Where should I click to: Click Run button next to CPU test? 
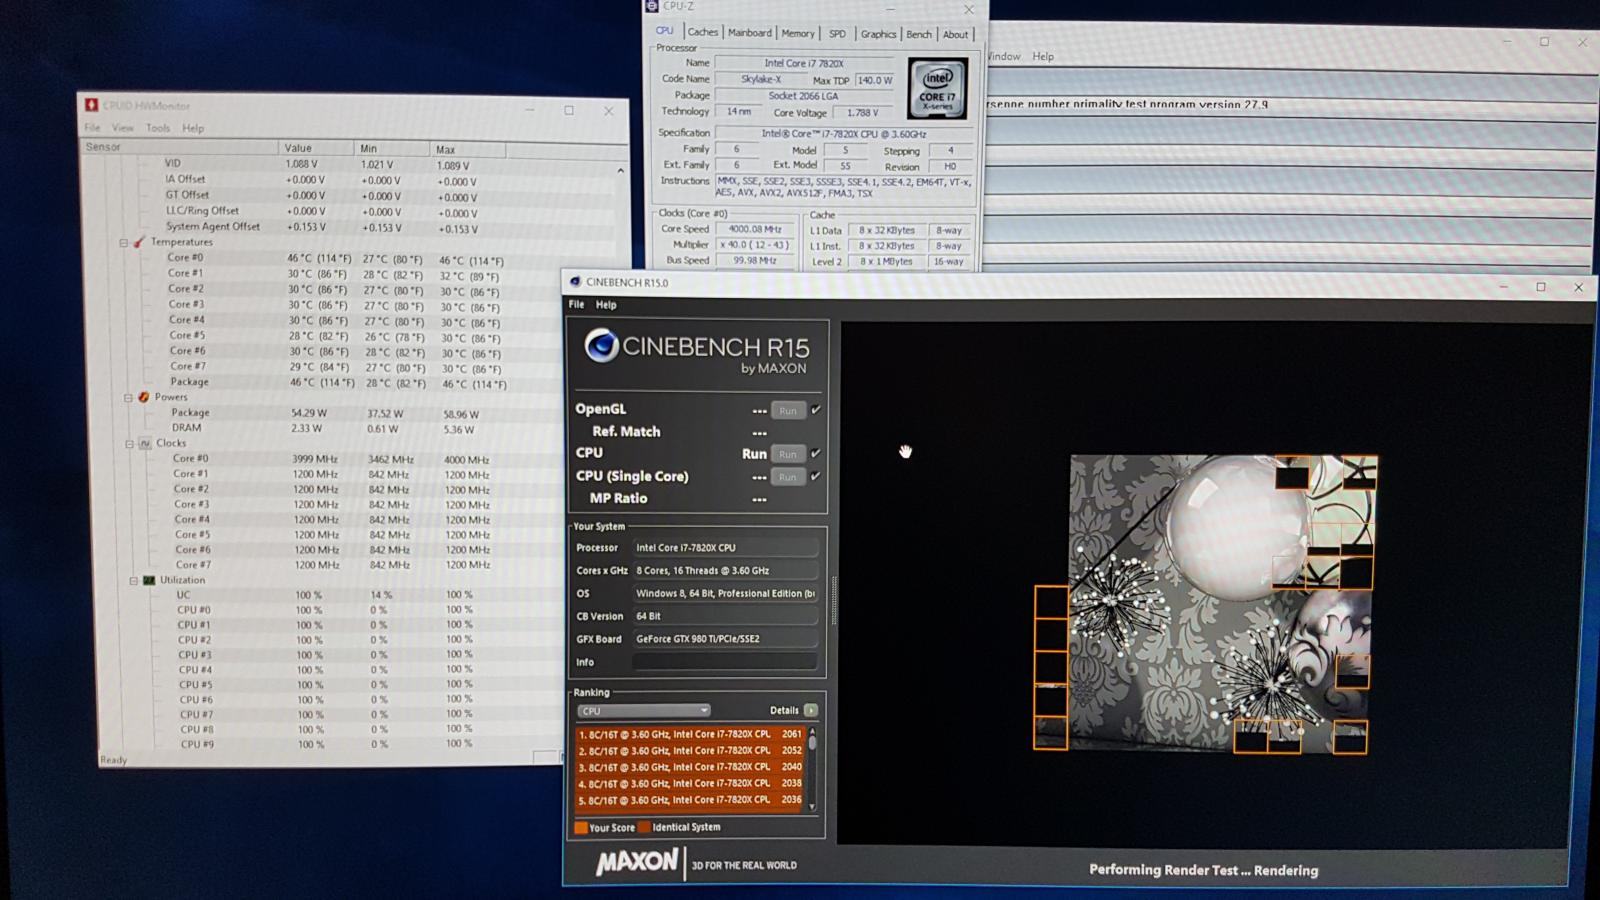(788, 454)
